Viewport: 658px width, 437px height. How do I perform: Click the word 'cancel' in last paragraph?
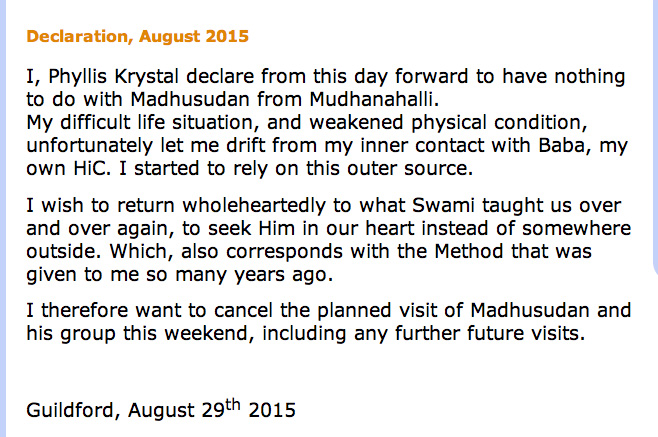tap(243, 311)
